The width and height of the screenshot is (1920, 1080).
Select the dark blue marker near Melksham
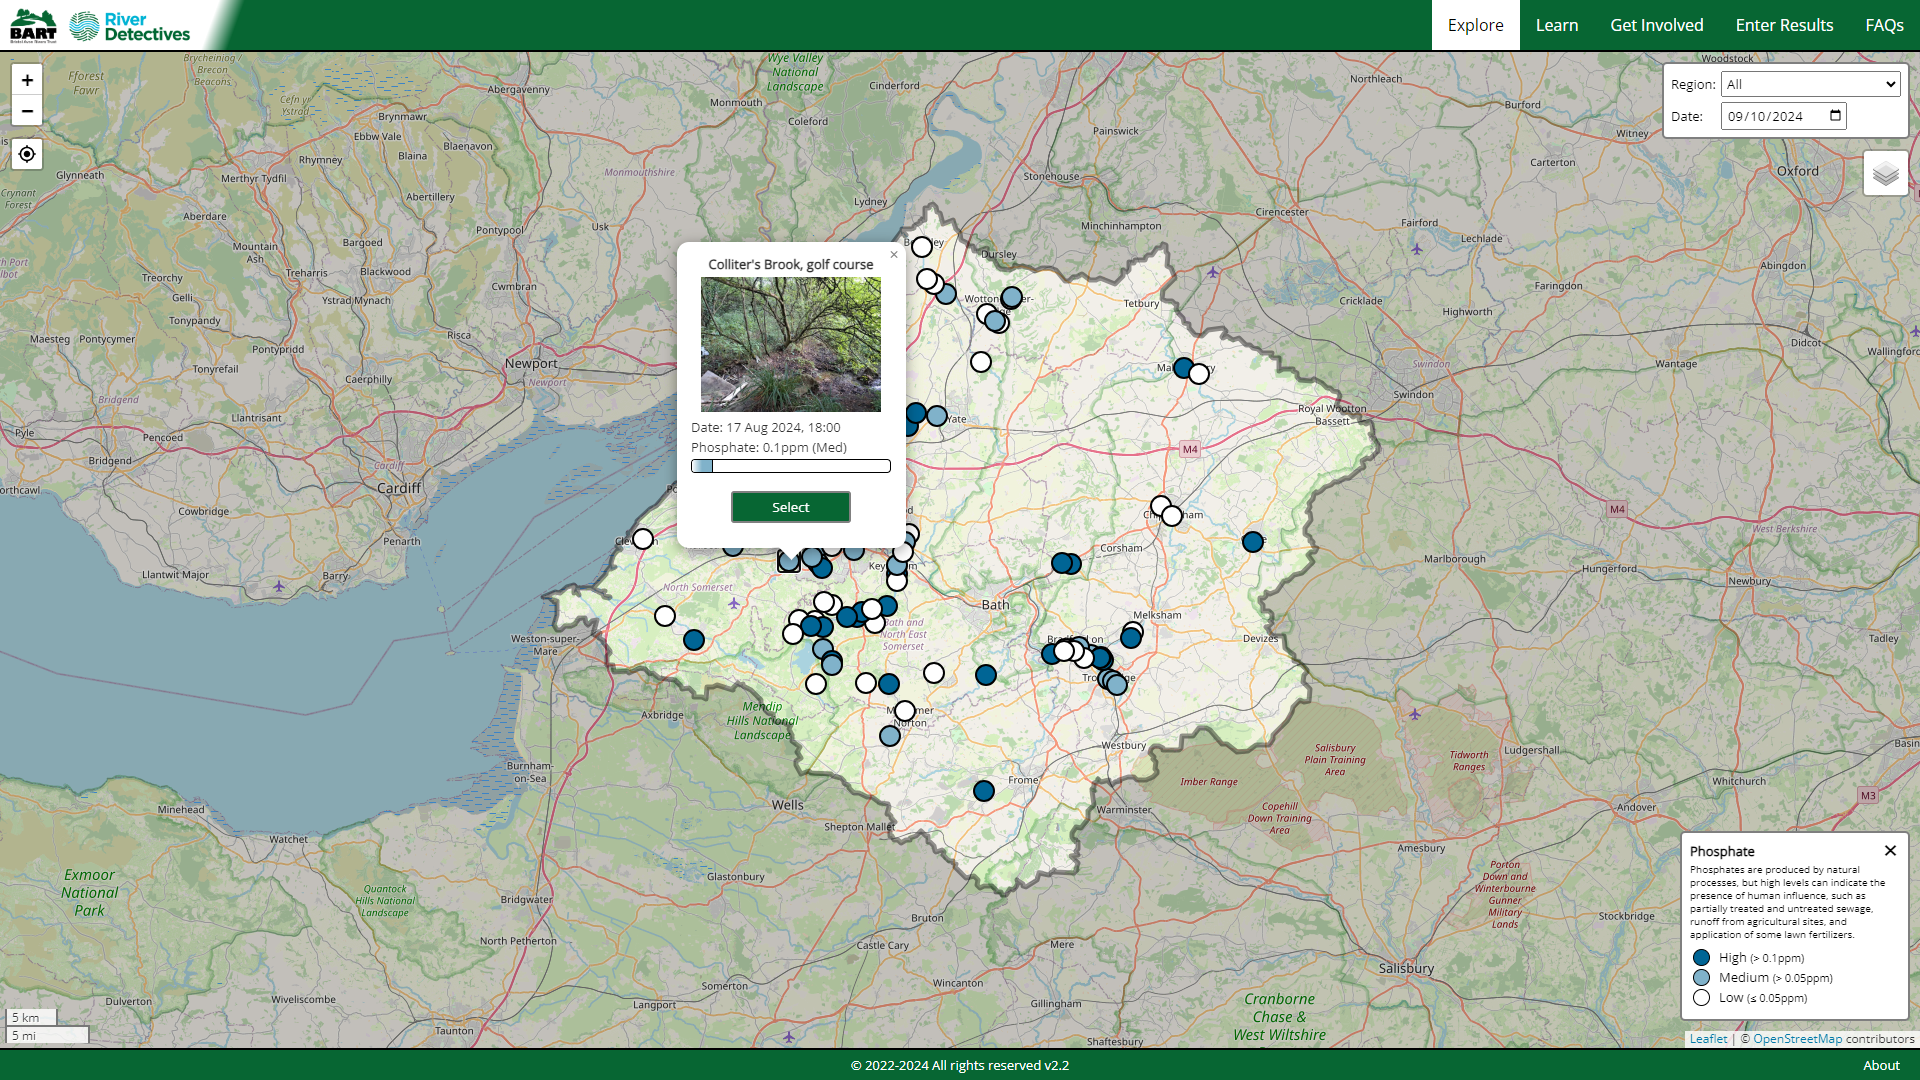[1131, 638]
